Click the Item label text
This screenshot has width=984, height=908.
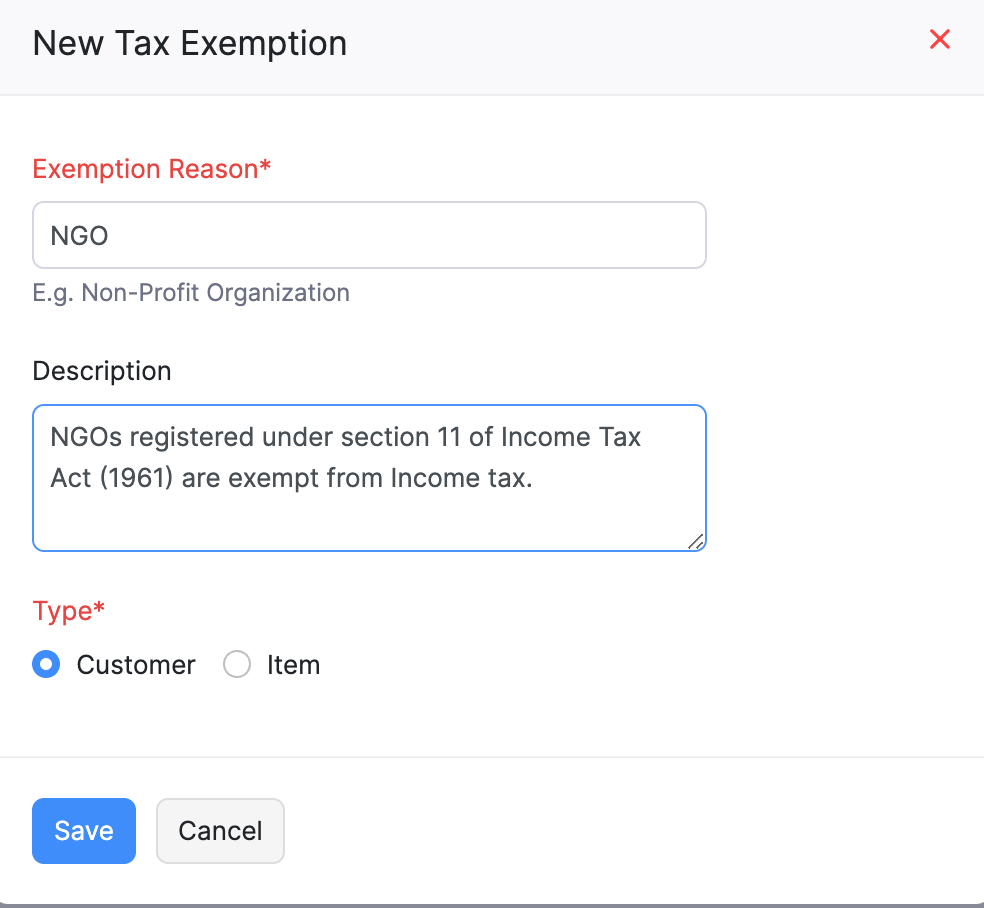(x=294, y=664)
